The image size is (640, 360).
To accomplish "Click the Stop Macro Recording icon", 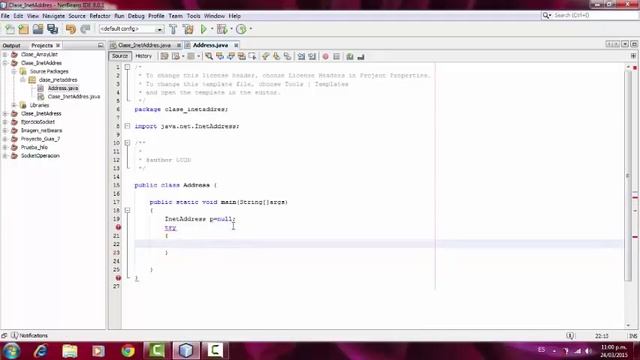I will tap(336, 56).
